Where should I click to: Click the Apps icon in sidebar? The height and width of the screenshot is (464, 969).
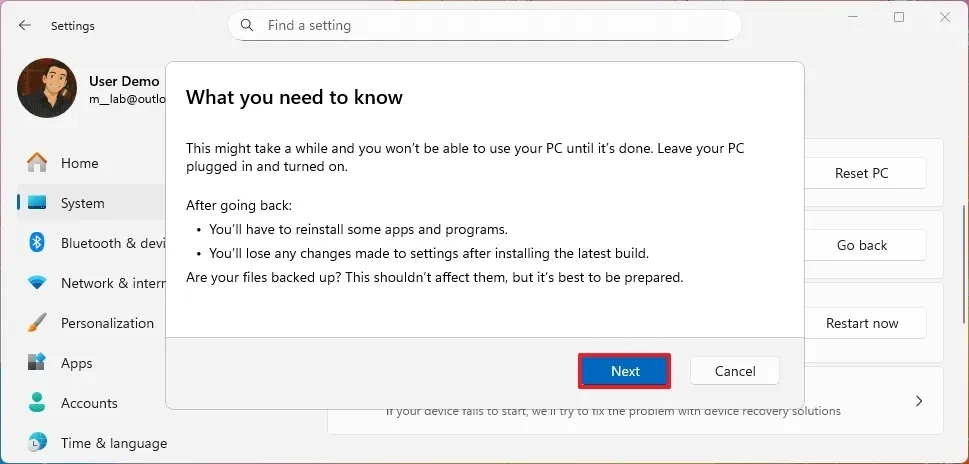[x=37, y=363]
